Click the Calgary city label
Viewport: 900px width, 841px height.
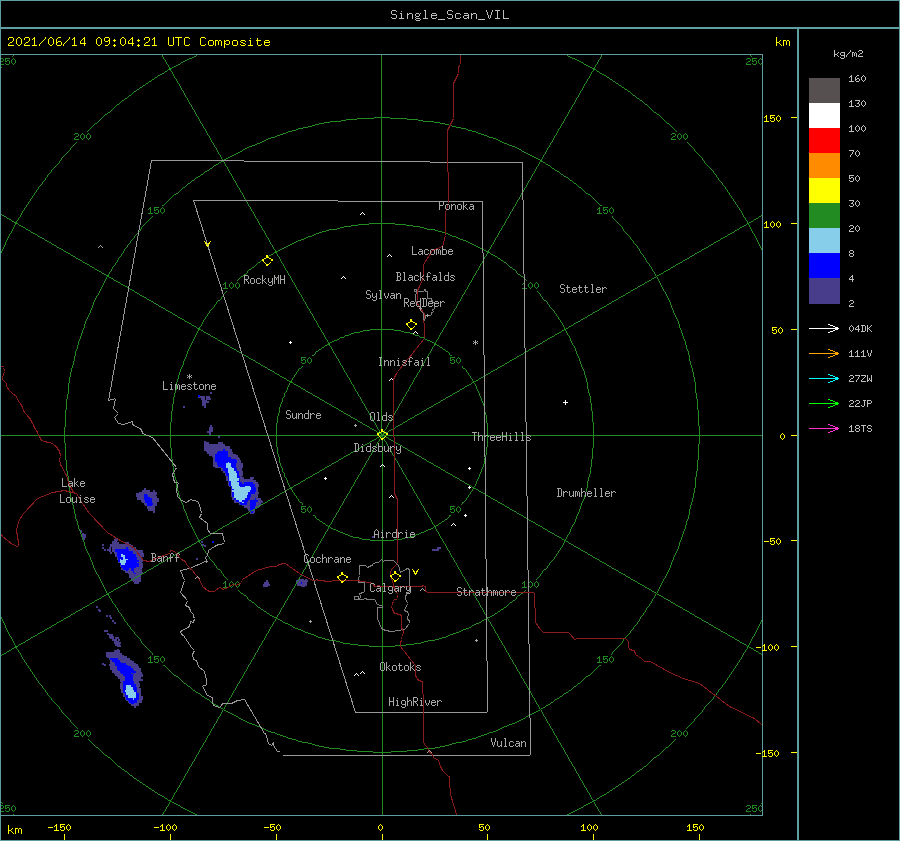coord(390,588)
